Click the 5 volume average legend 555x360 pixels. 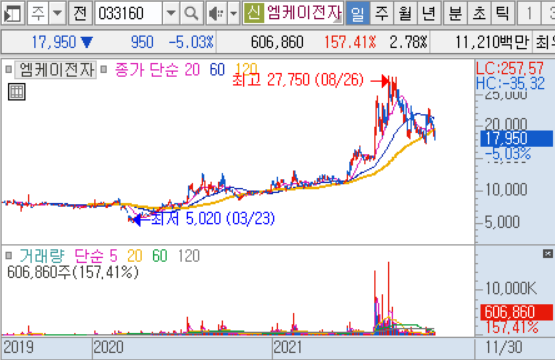(113, 256)
